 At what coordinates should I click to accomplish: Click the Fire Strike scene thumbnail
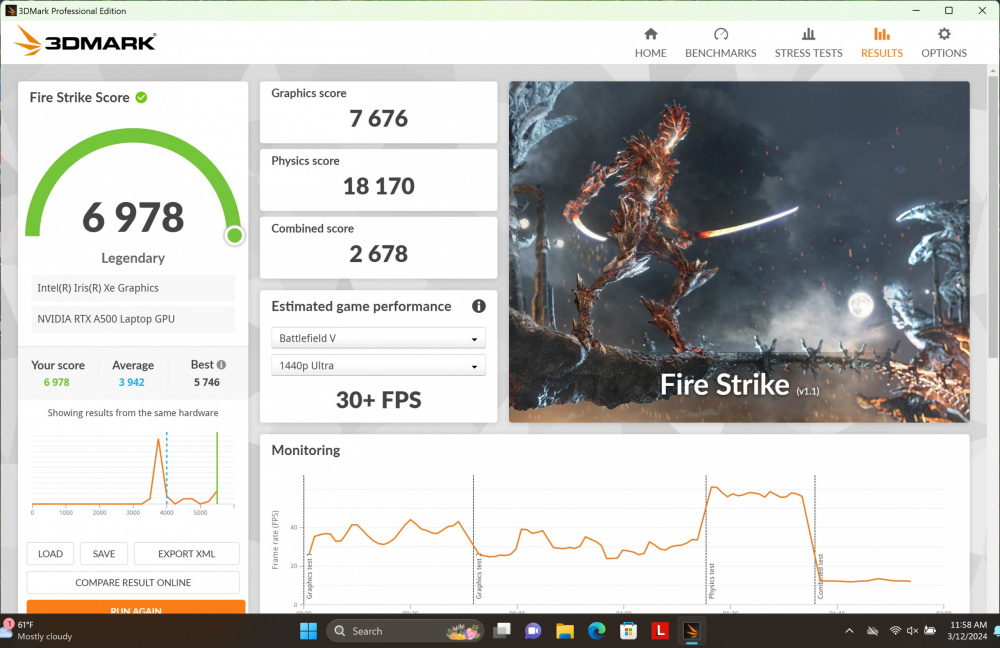[739, 251]
